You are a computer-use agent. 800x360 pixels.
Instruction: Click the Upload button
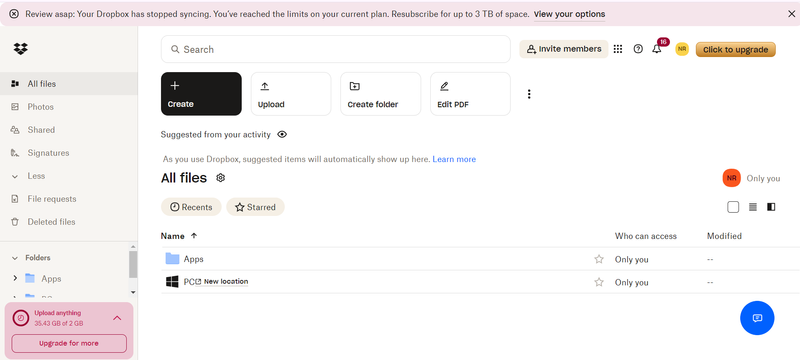[291, 94]
